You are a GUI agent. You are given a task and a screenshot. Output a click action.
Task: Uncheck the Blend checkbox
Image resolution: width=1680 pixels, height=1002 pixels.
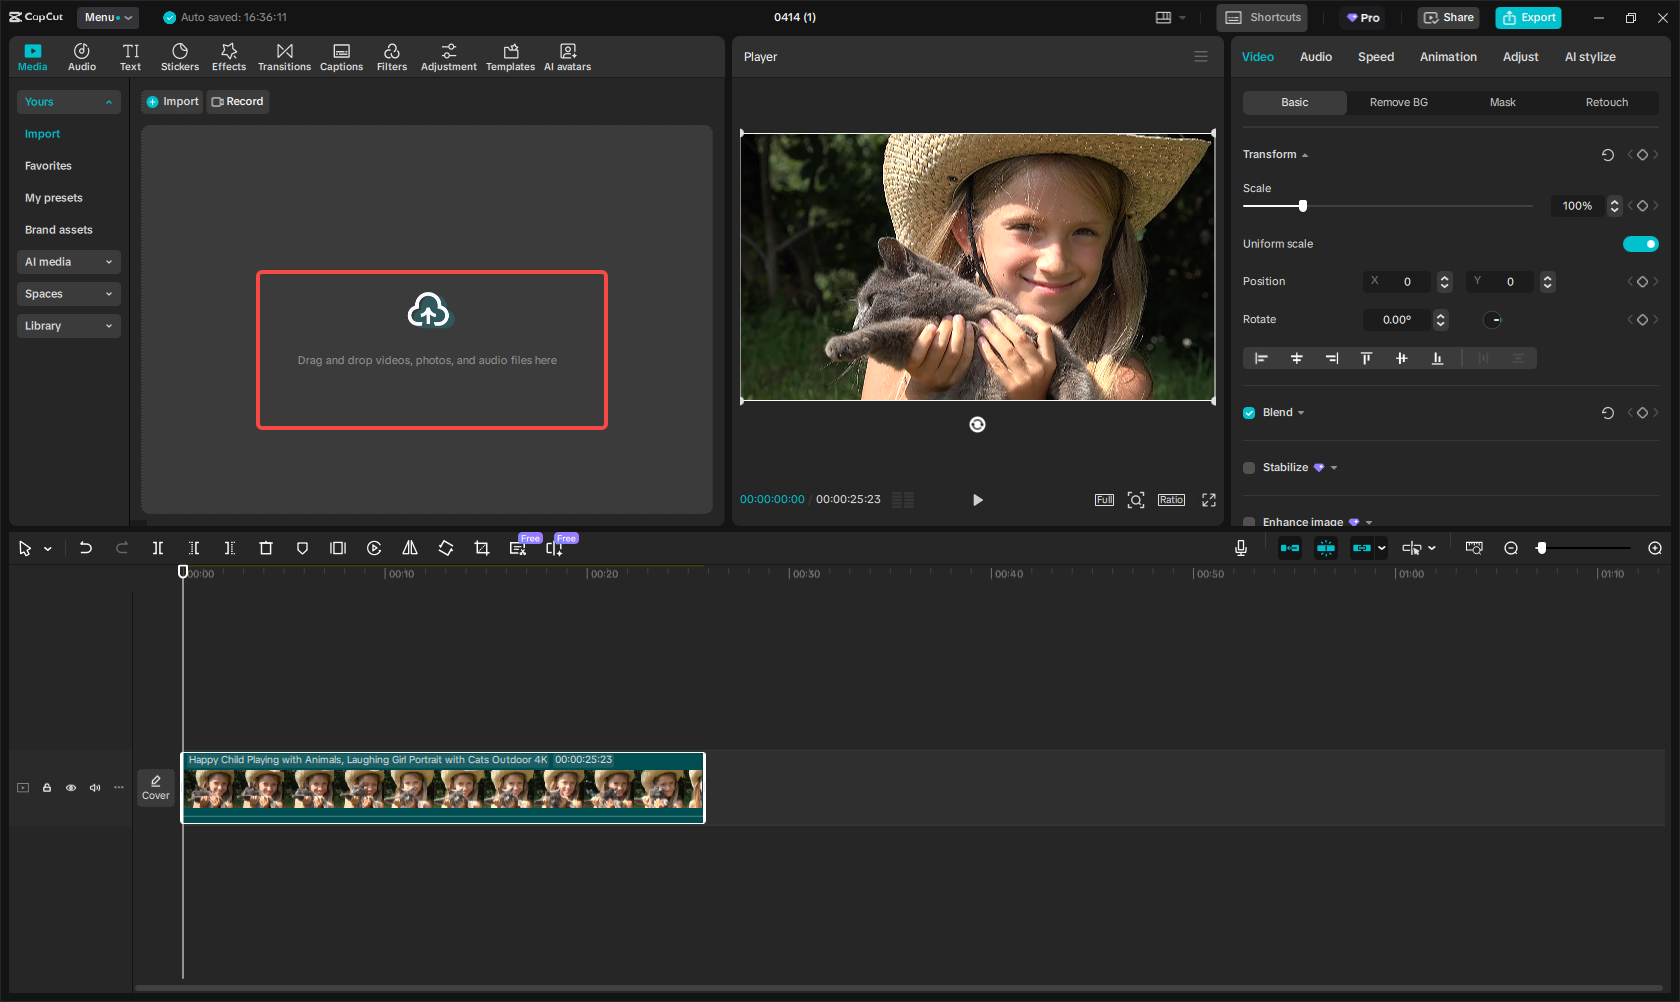[x=1249, y=413]
